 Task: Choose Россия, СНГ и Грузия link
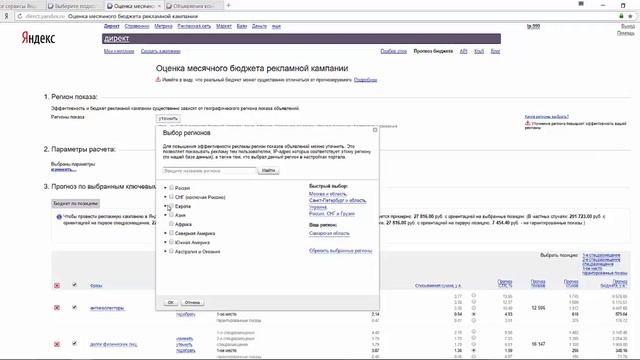(332, 213)
